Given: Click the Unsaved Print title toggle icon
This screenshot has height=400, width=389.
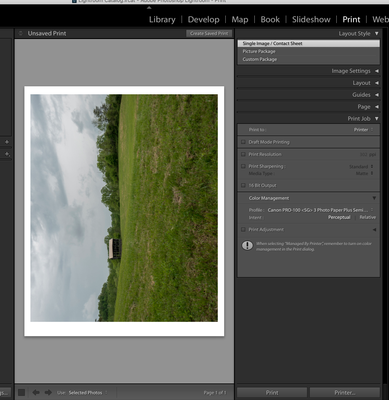Looking at the screenshot, I should [x=21, y=33].
